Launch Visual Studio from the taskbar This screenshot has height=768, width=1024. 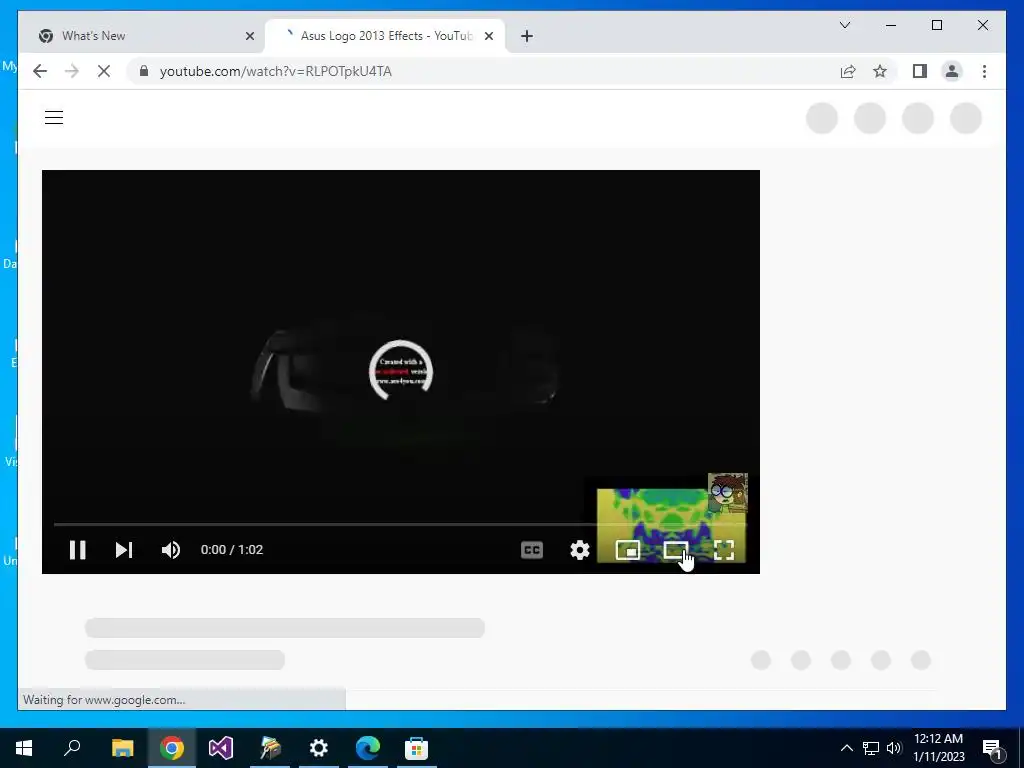pos(221,748)
